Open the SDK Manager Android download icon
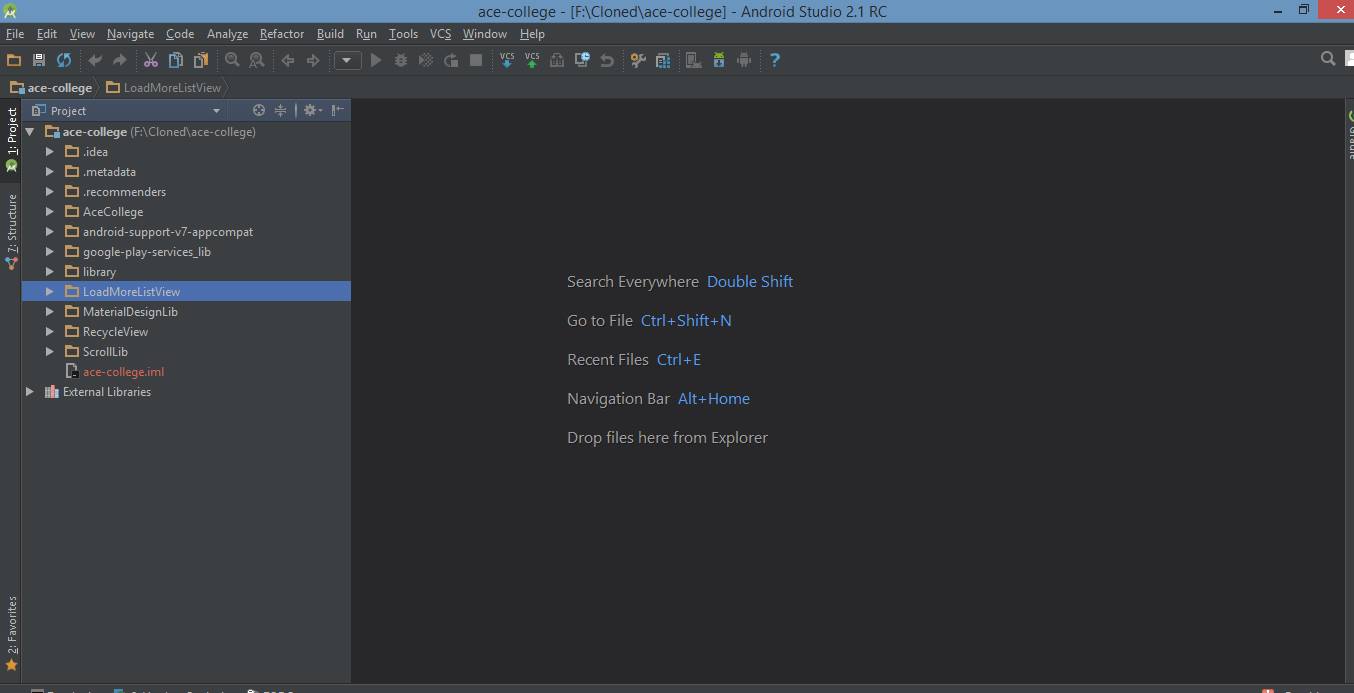Screen dimensions: 1354x693 click(x=719, y=60)
